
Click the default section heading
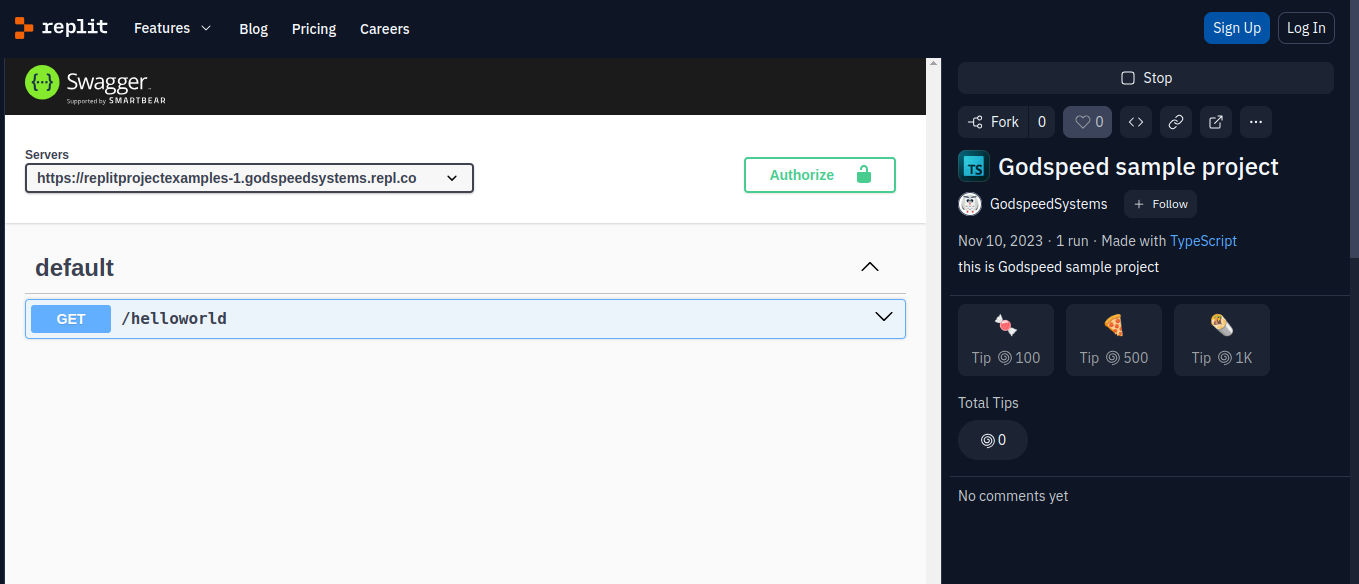coord(75,267)
